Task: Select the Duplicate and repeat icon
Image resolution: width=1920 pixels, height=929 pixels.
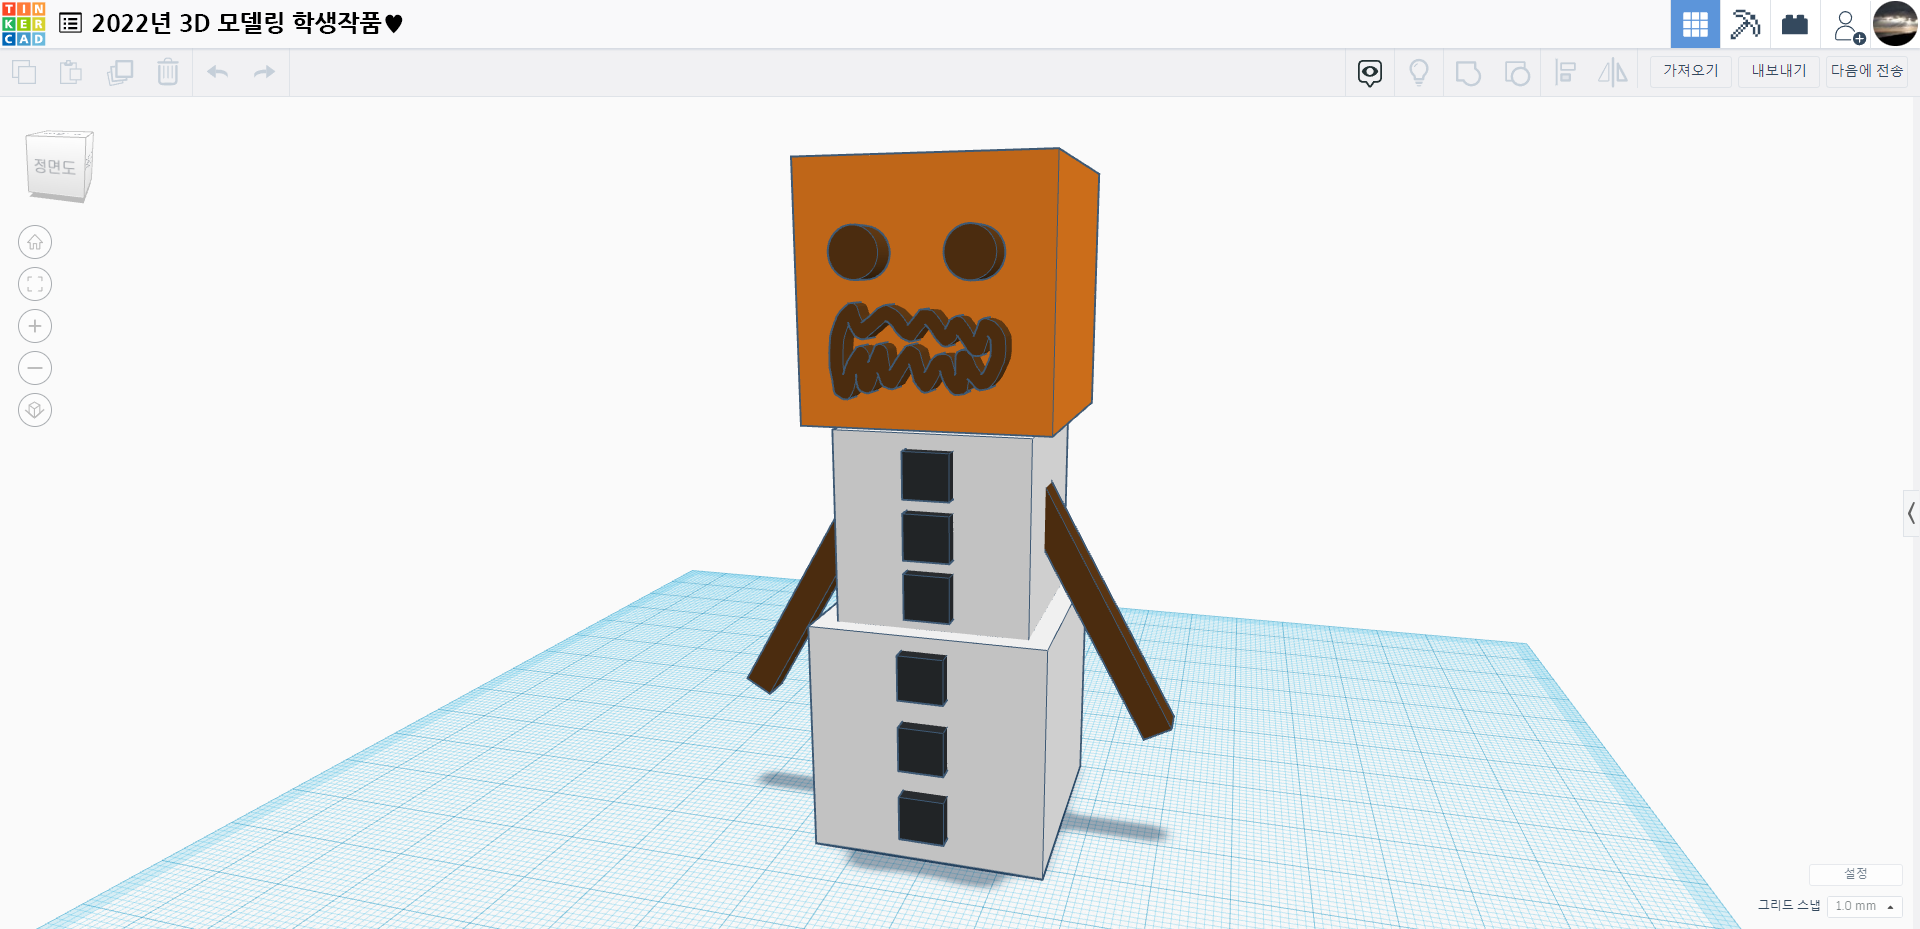Action: [120, 72]
